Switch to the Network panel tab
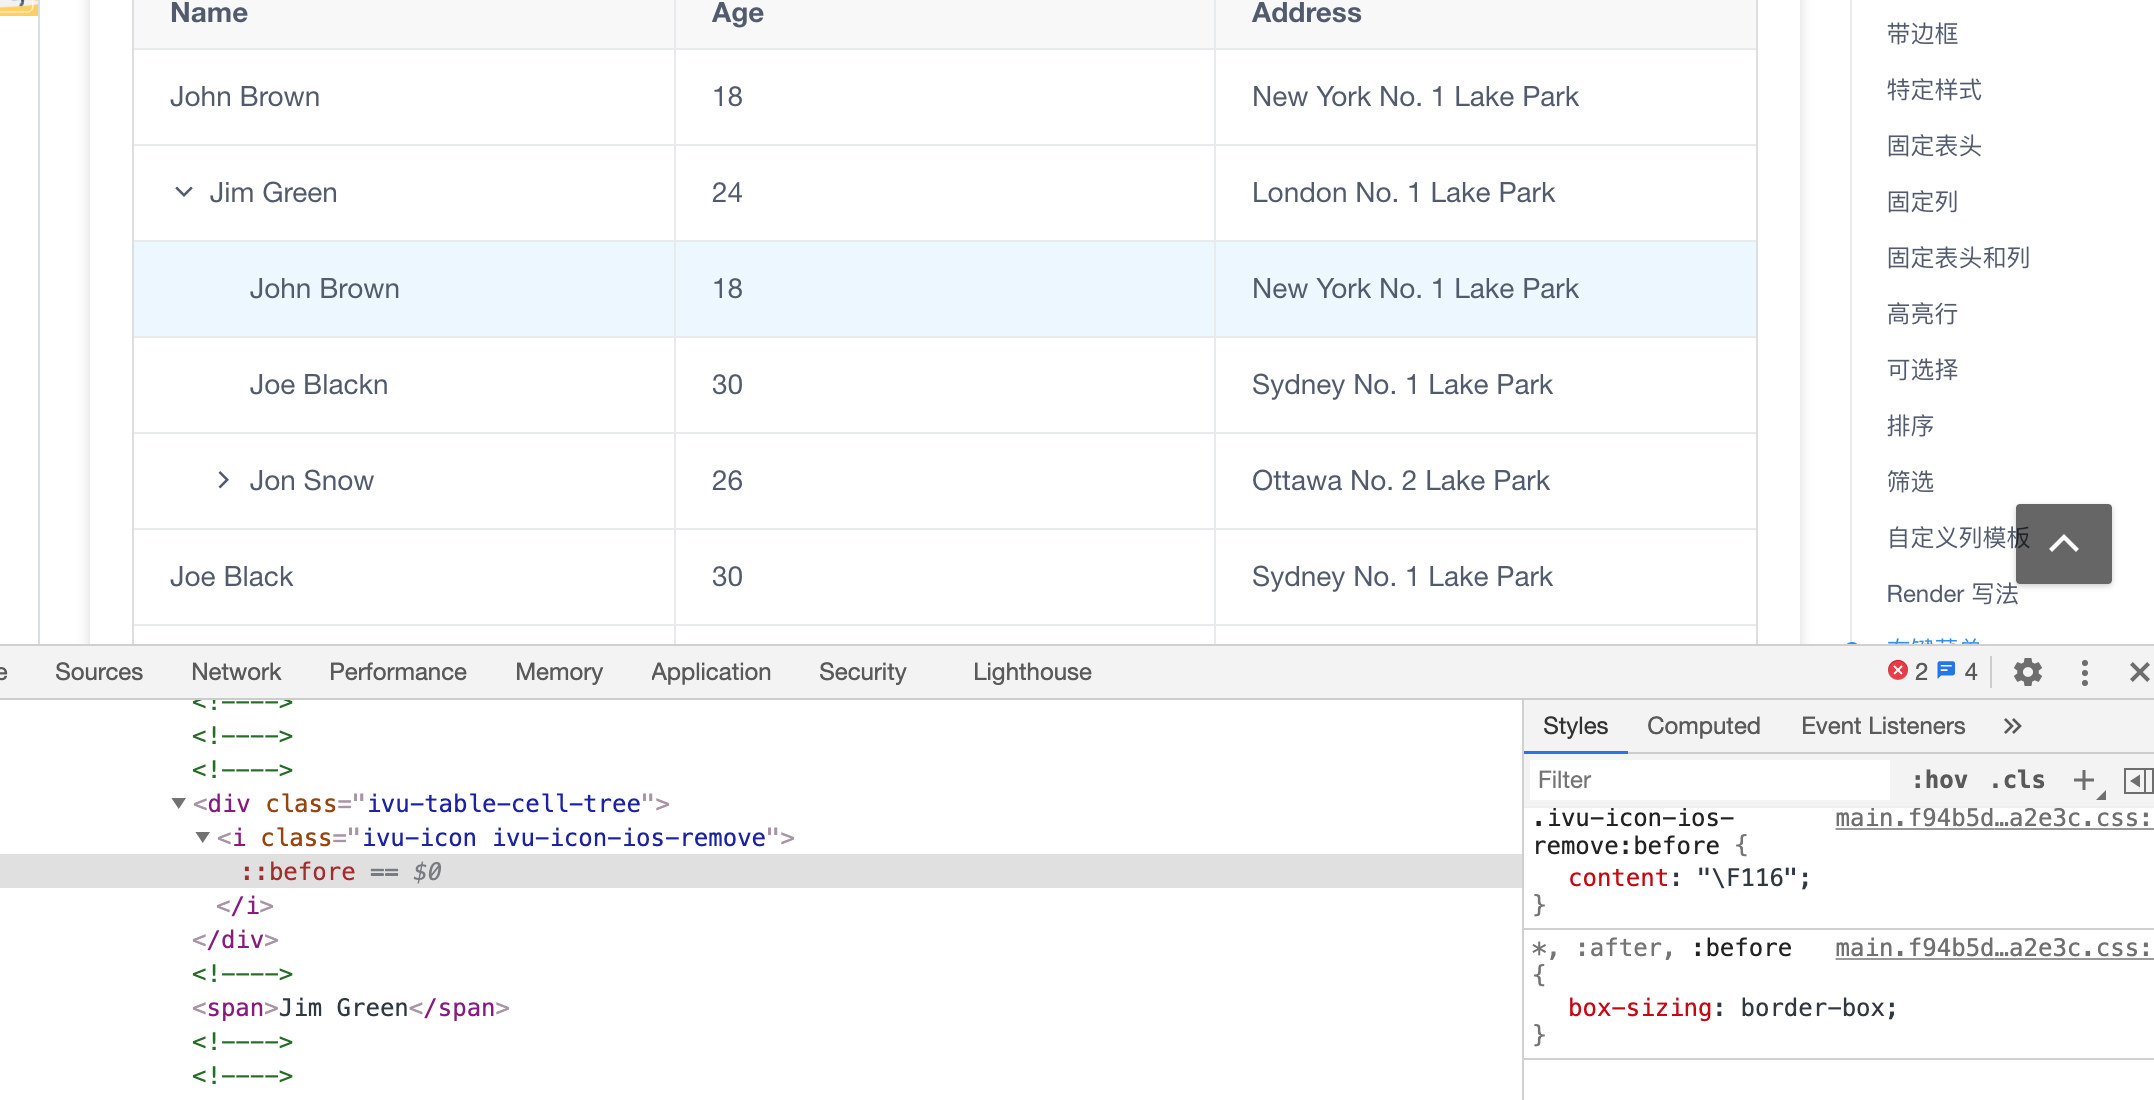Screen dimensions: 2154x1100 tap(236, 672)
